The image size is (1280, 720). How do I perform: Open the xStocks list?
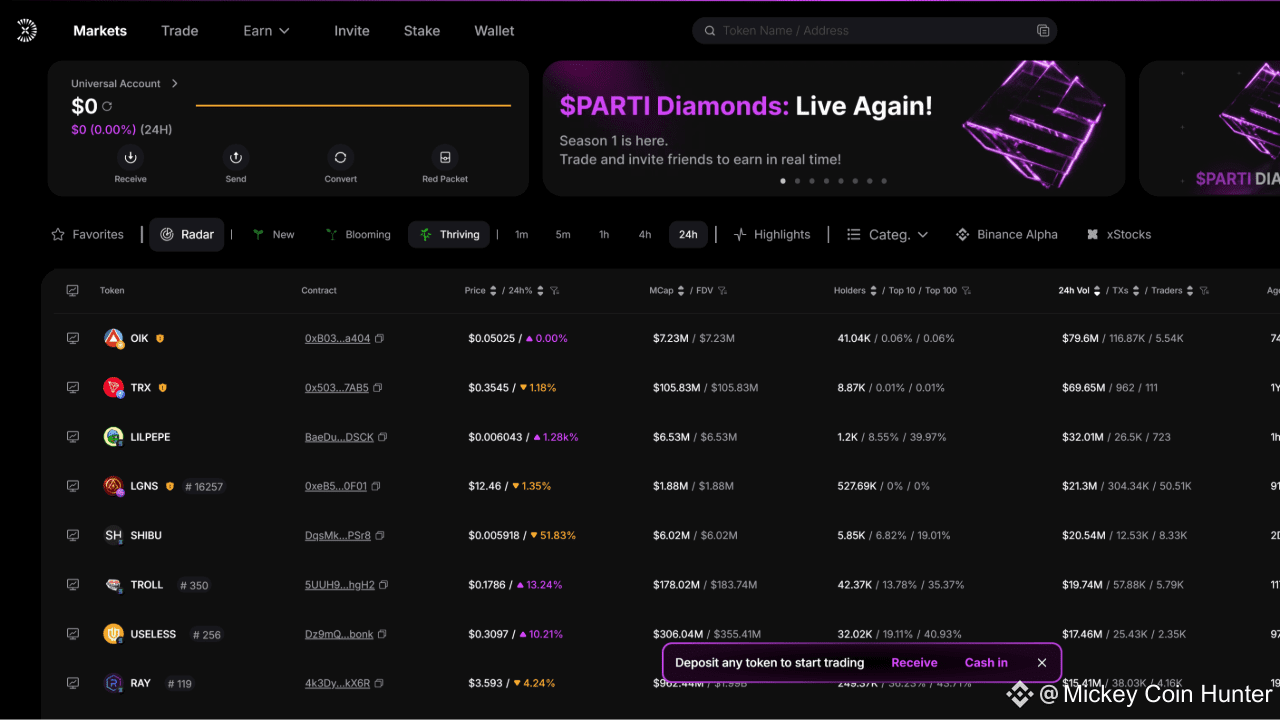pos(1119,235)
